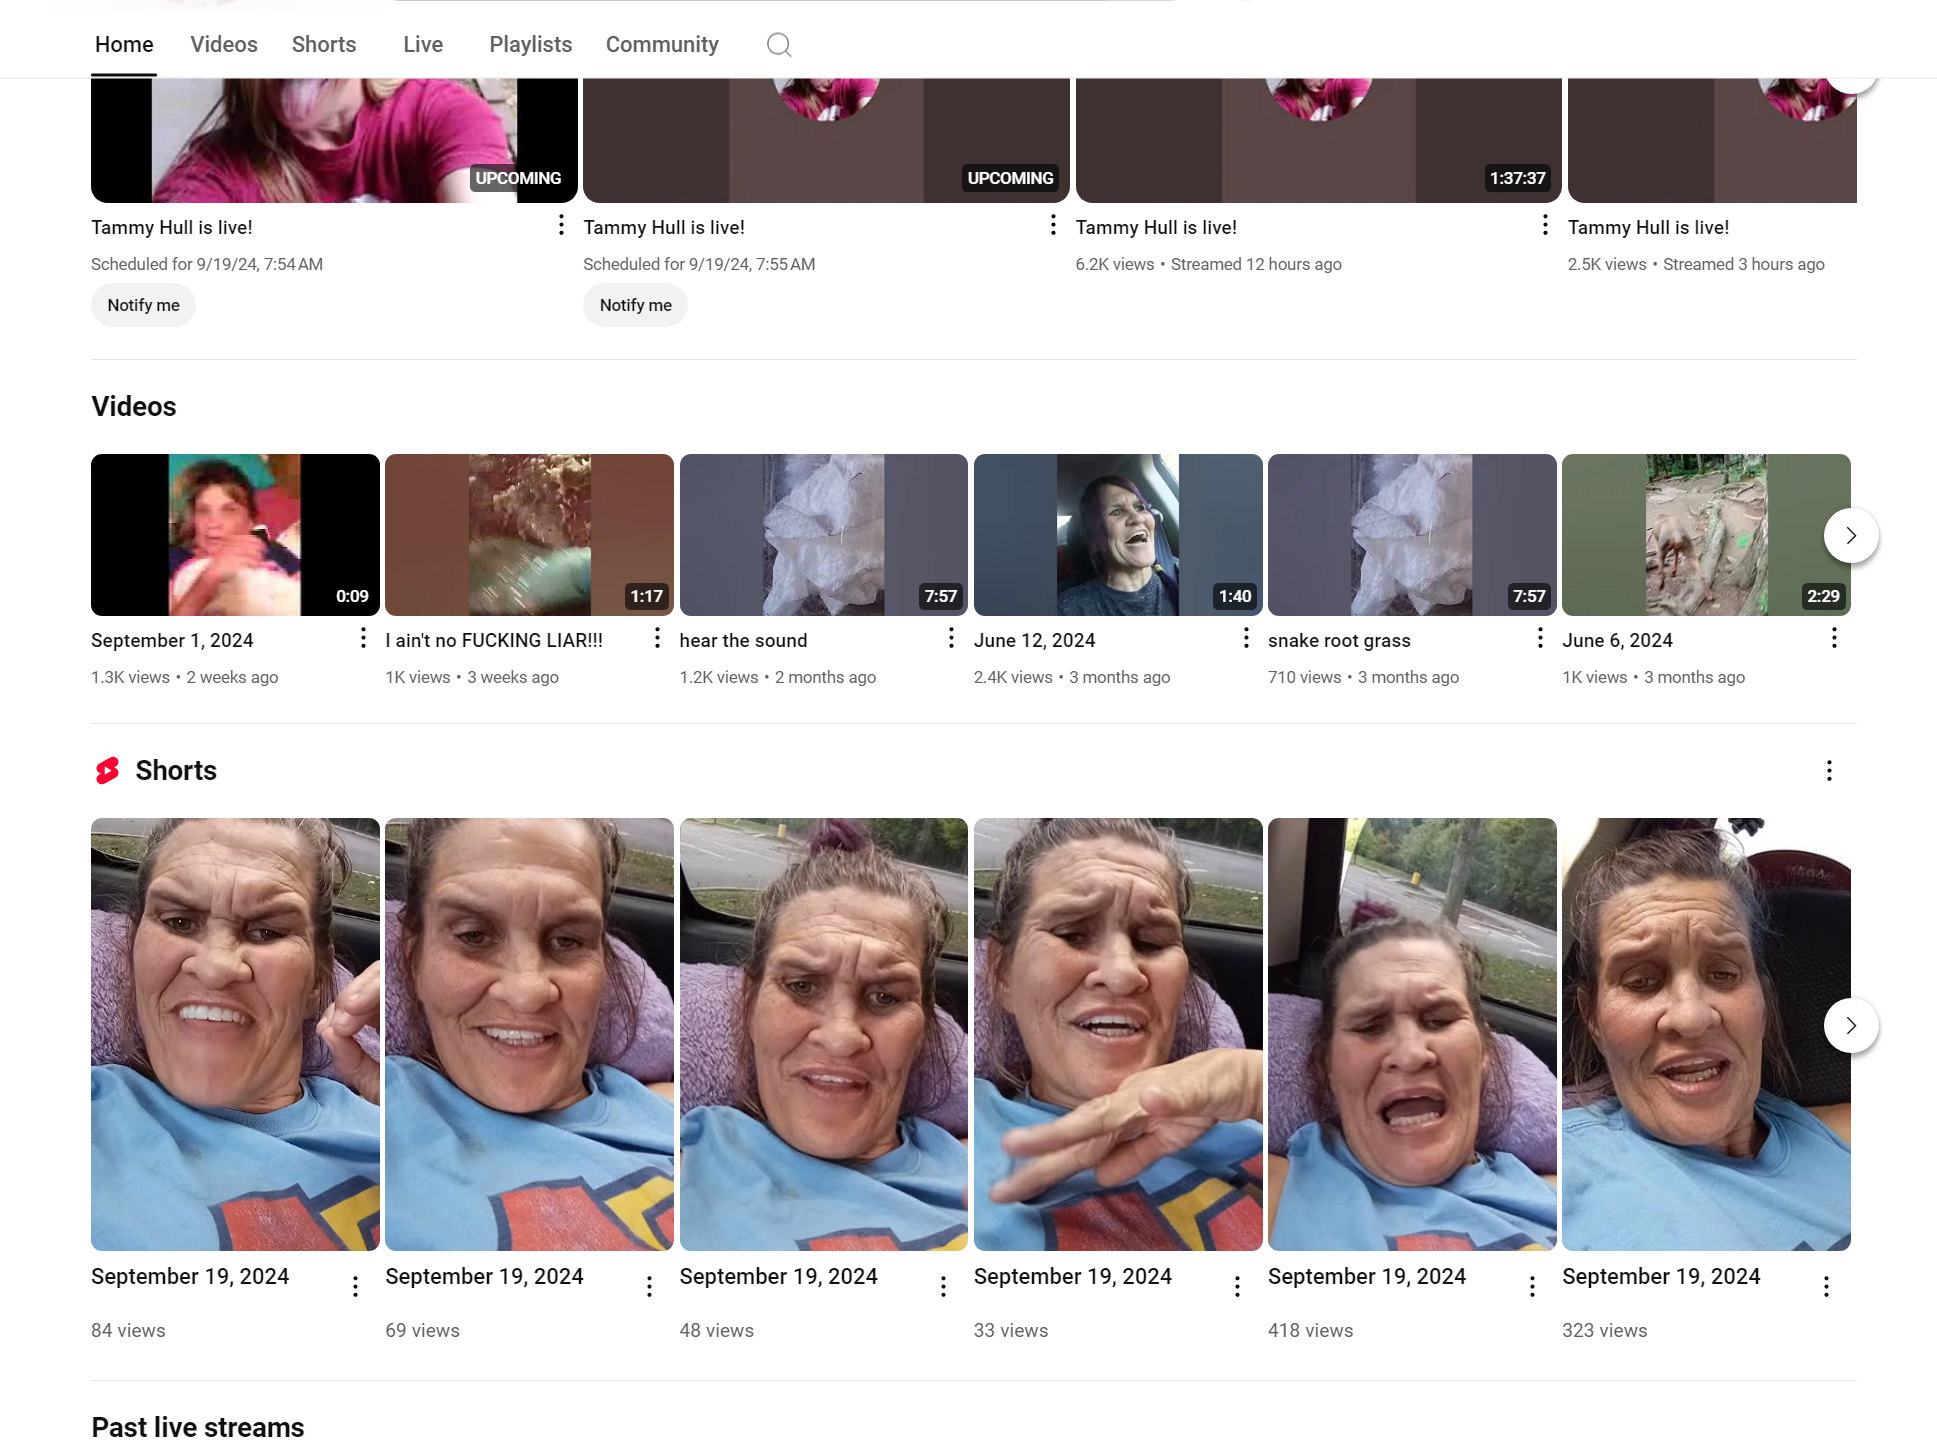Open options for June 12, 2024 video
The height and width of the screenshot is (1443, 1937).
(1246, 638)
